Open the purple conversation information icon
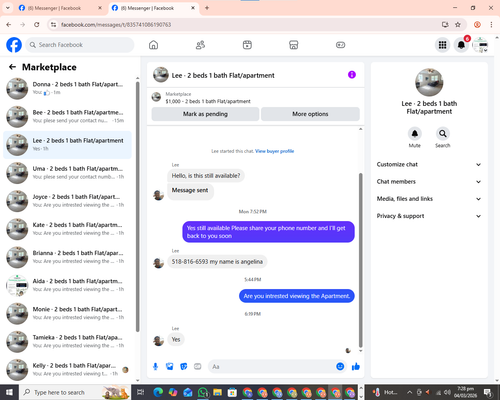 point(352,75)
